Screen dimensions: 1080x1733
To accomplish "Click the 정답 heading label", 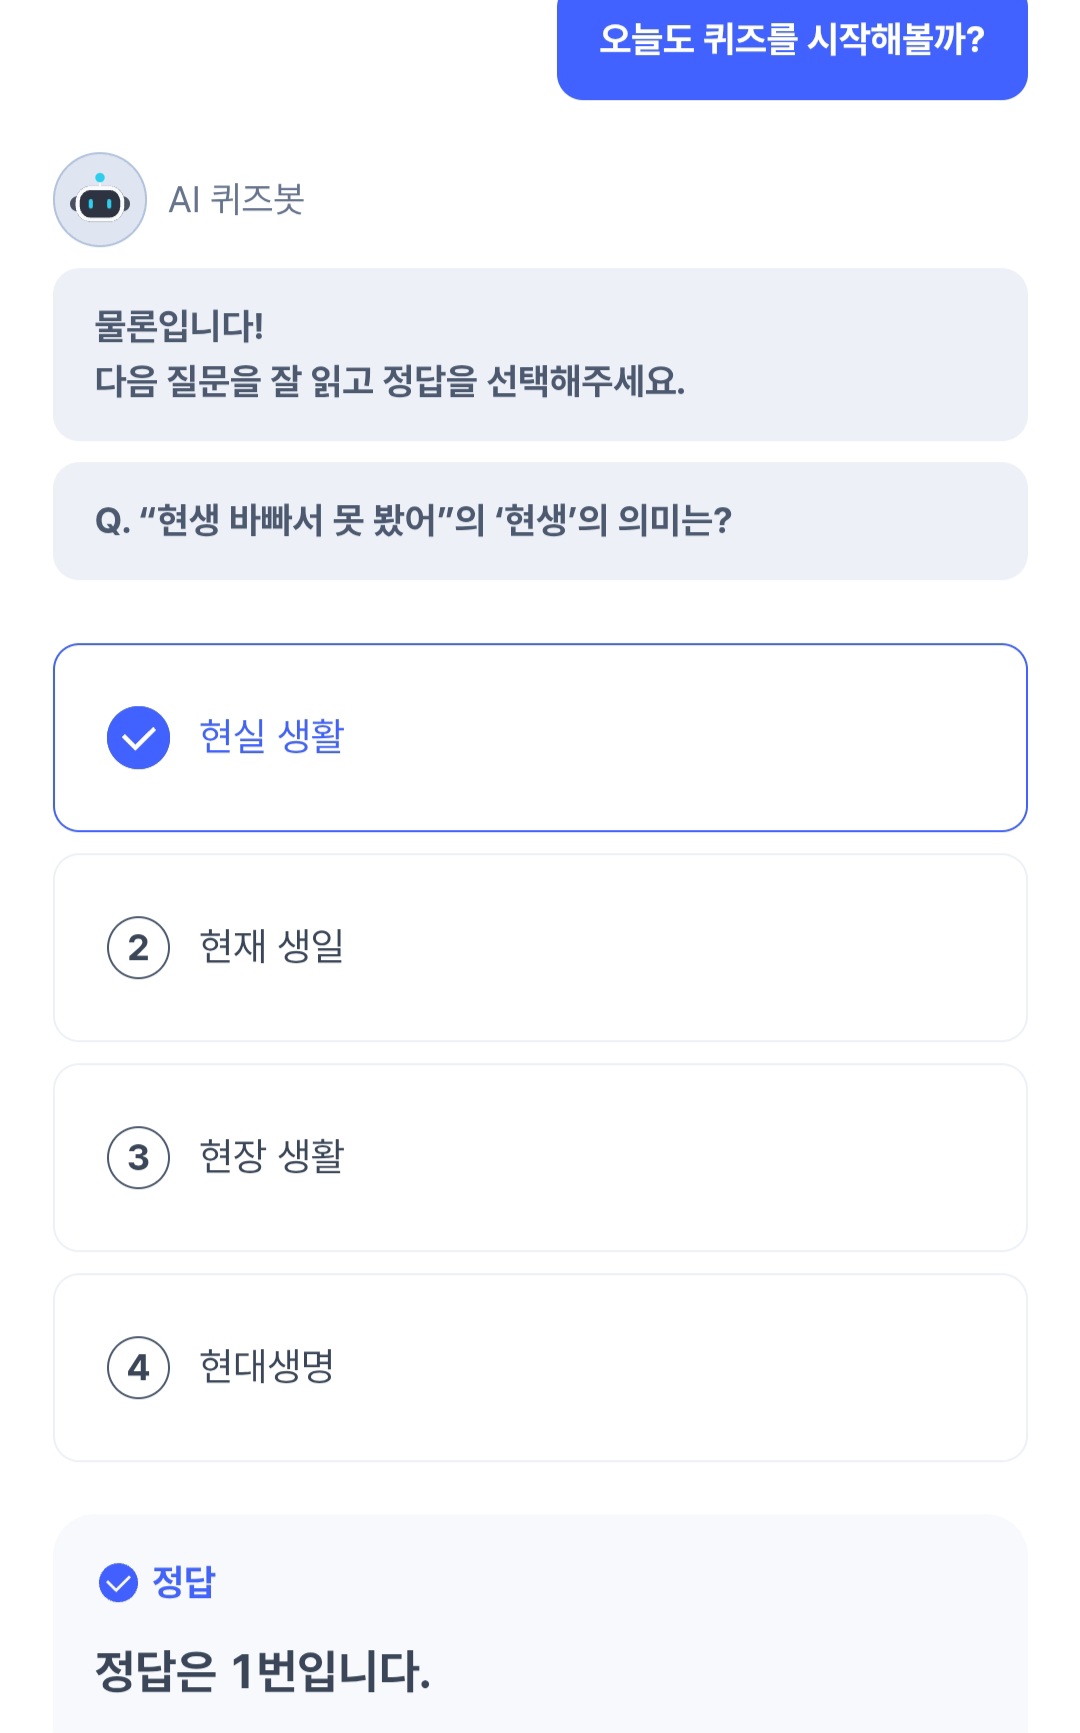I will pos(184,1582).
